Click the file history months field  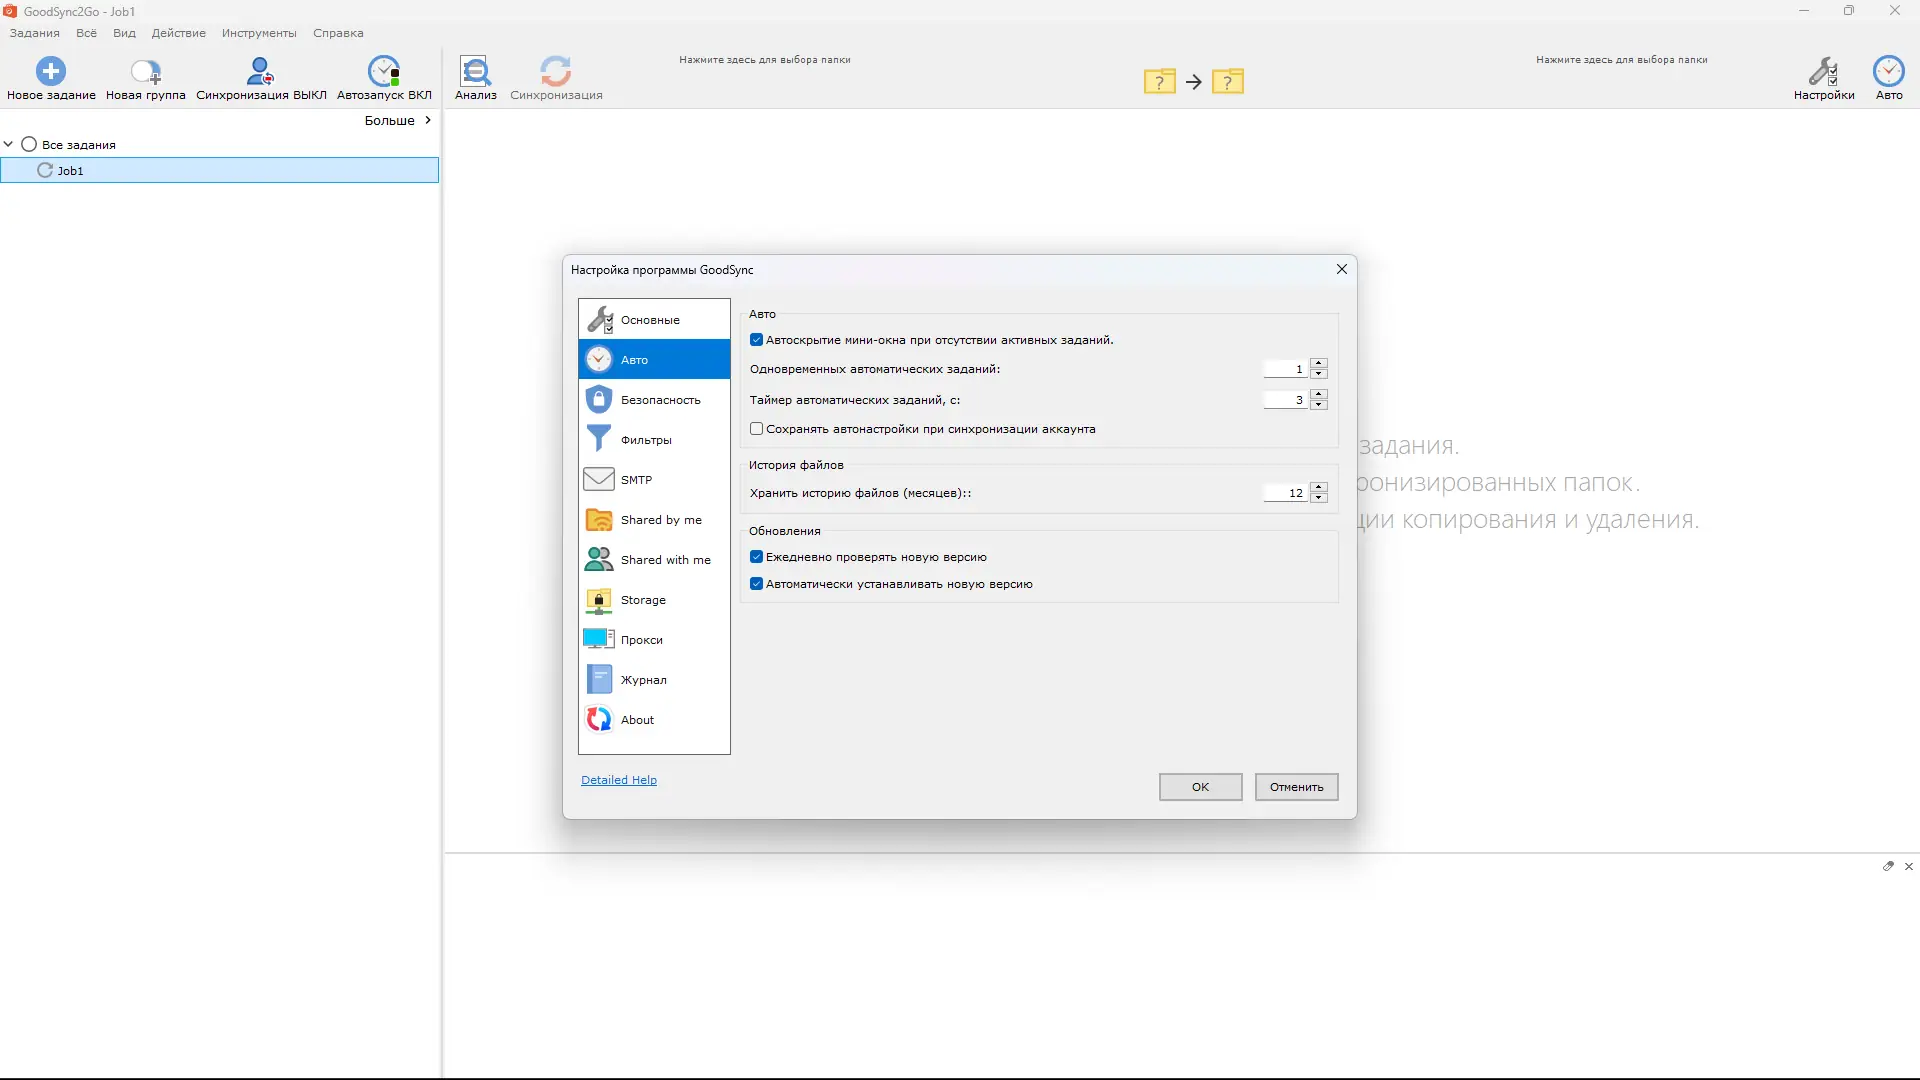click(x=1285, y=493)
